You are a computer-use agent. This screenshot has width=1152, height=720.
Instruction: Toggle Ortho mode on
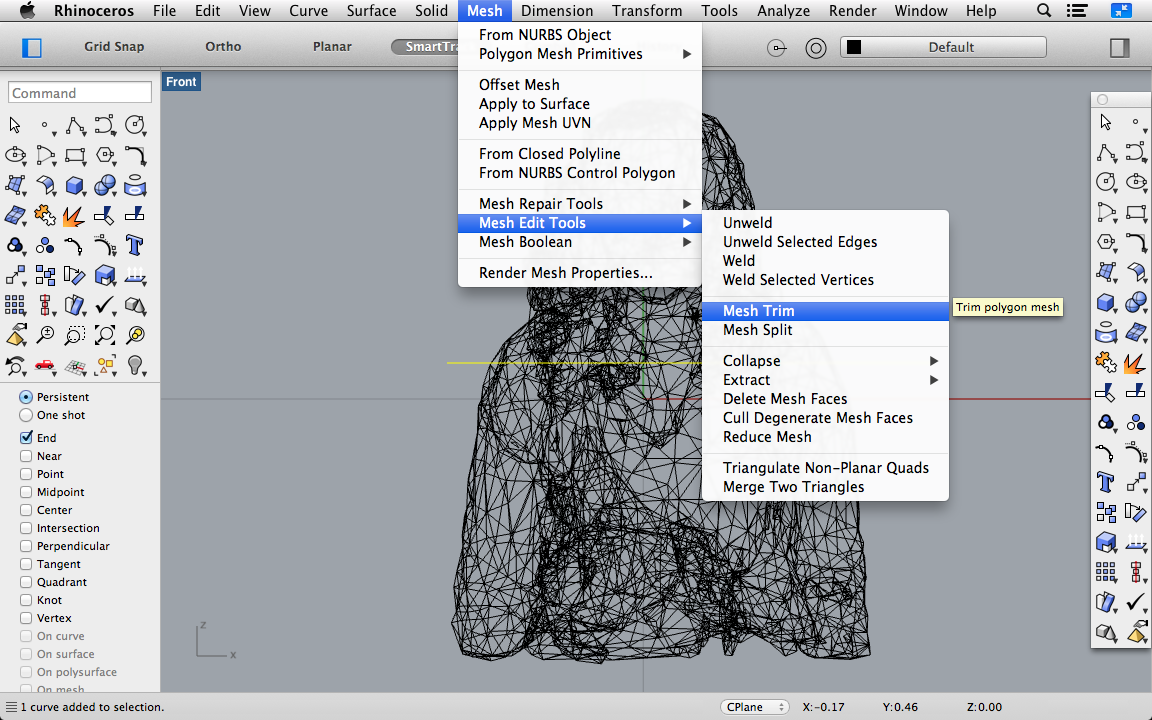(222, 46)
